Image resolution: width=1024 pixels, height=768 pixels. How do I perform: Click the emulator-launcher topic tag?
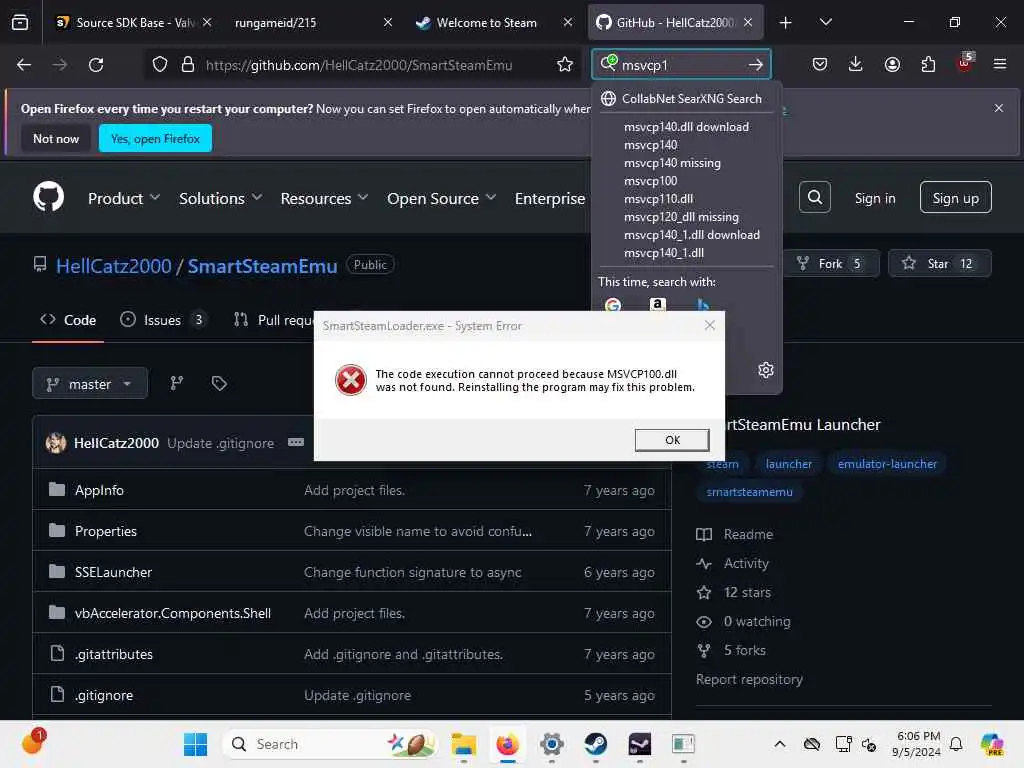click(887, 464)
